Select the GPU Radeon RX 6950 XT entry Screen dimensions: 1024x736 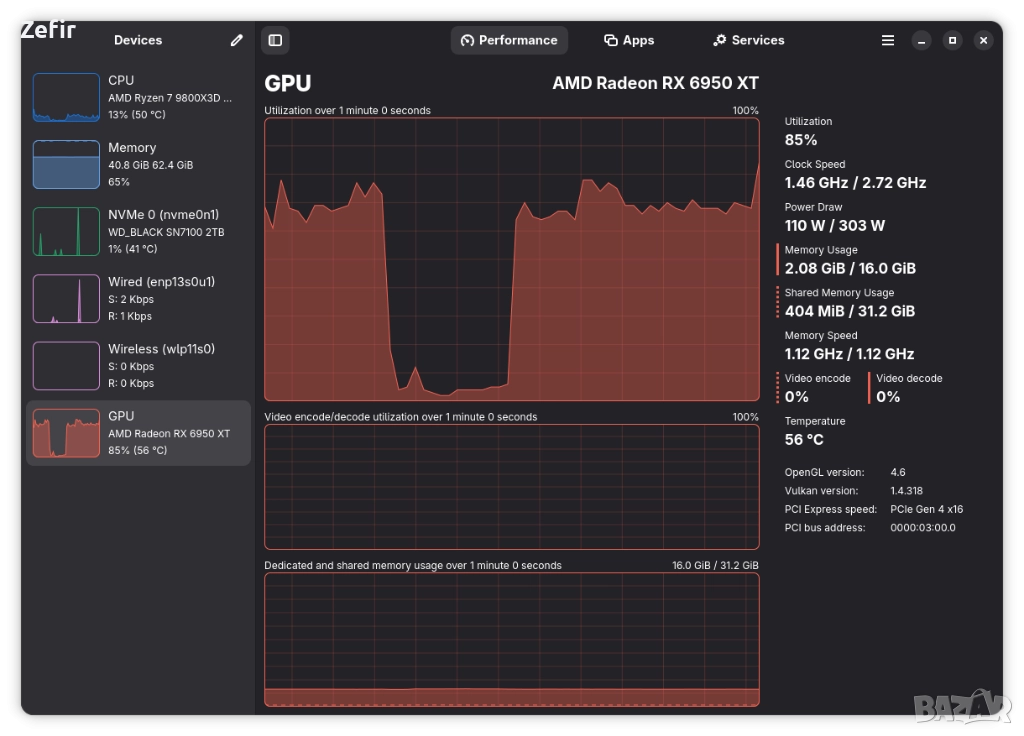pyautogui.click(x=138, y=433)
